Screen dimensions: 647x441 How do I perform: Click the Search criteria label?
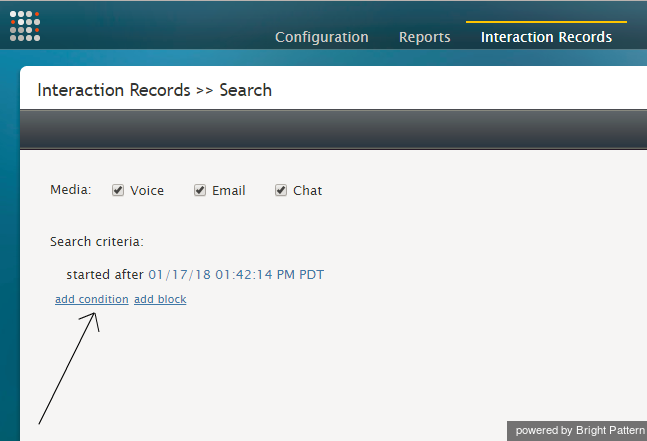click(97, 241)
